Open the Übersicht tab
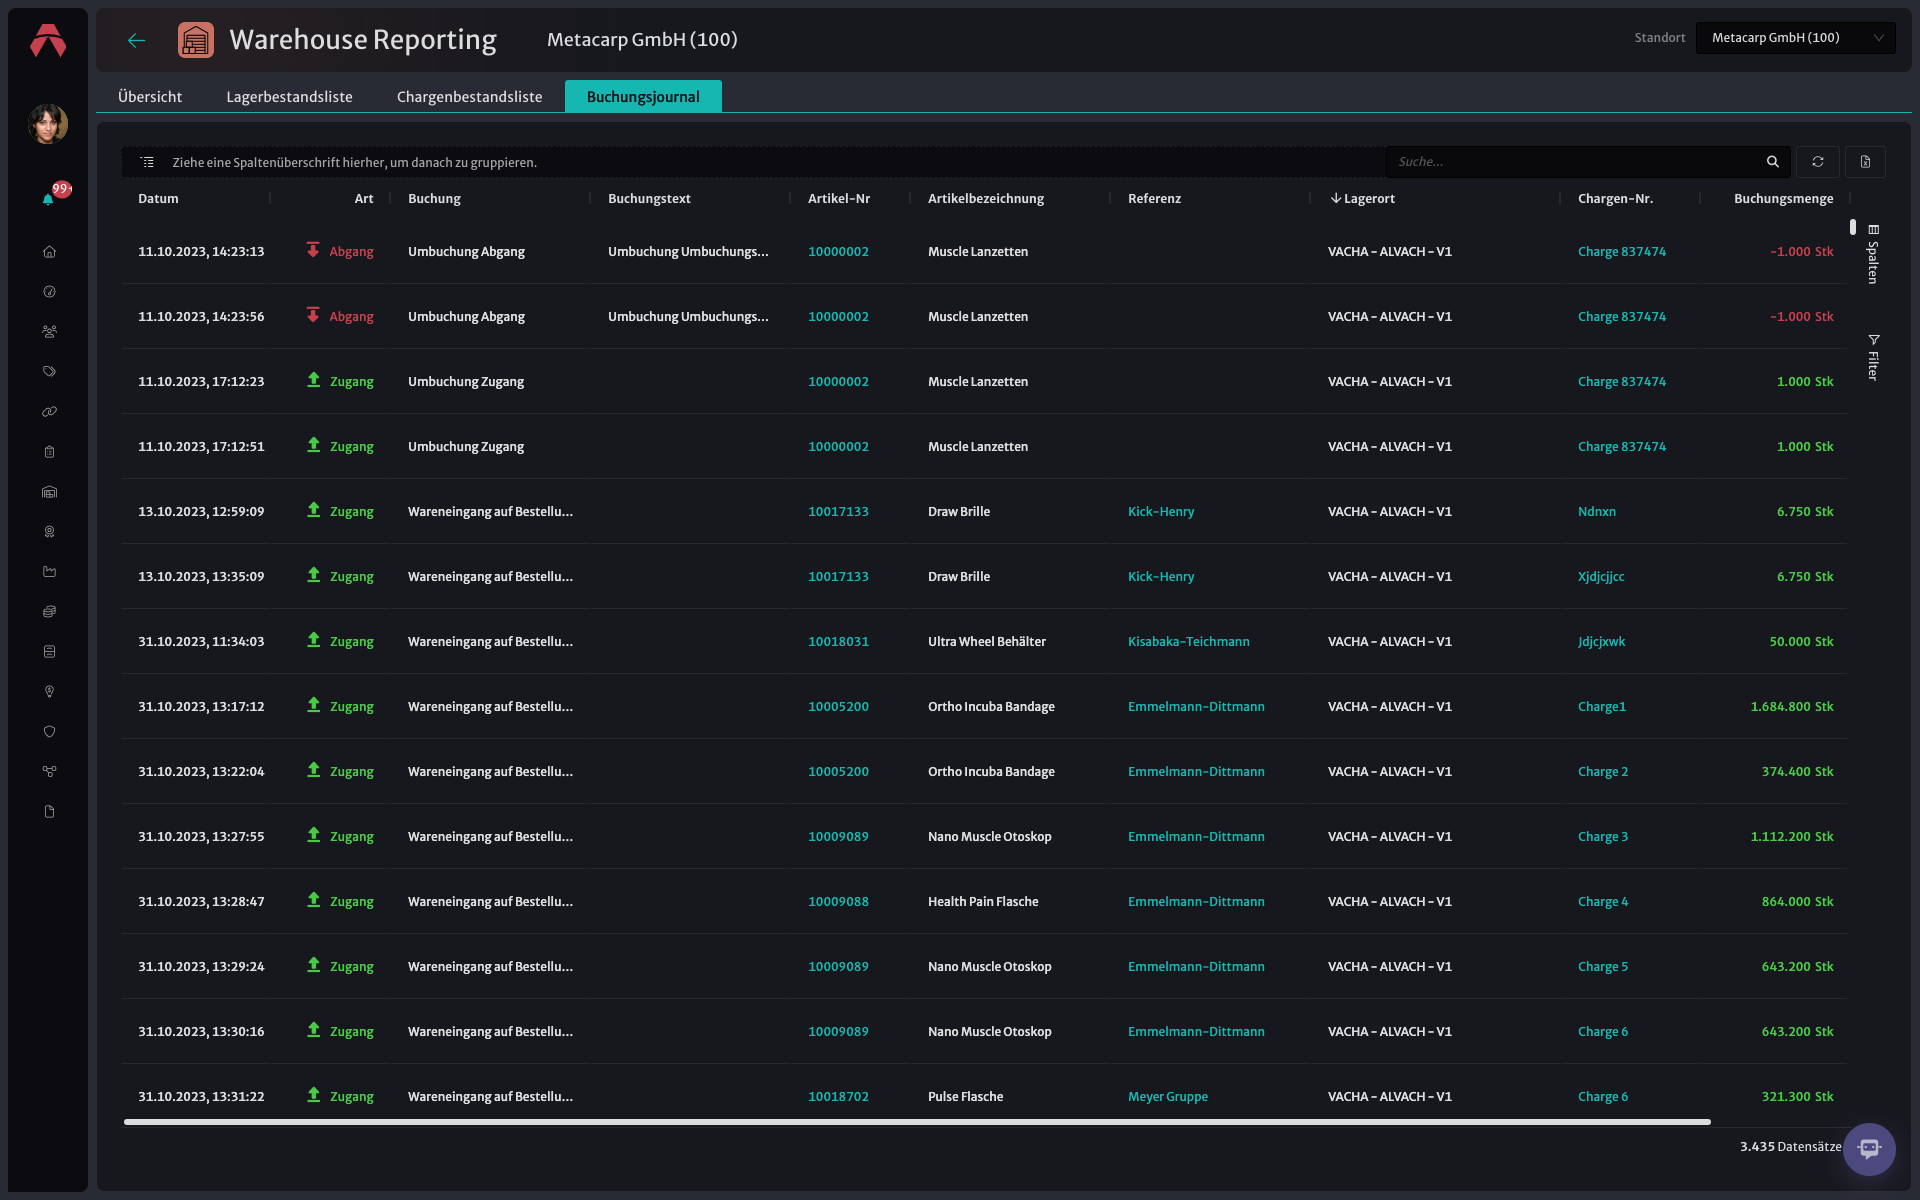 click(x=150, y=97)
